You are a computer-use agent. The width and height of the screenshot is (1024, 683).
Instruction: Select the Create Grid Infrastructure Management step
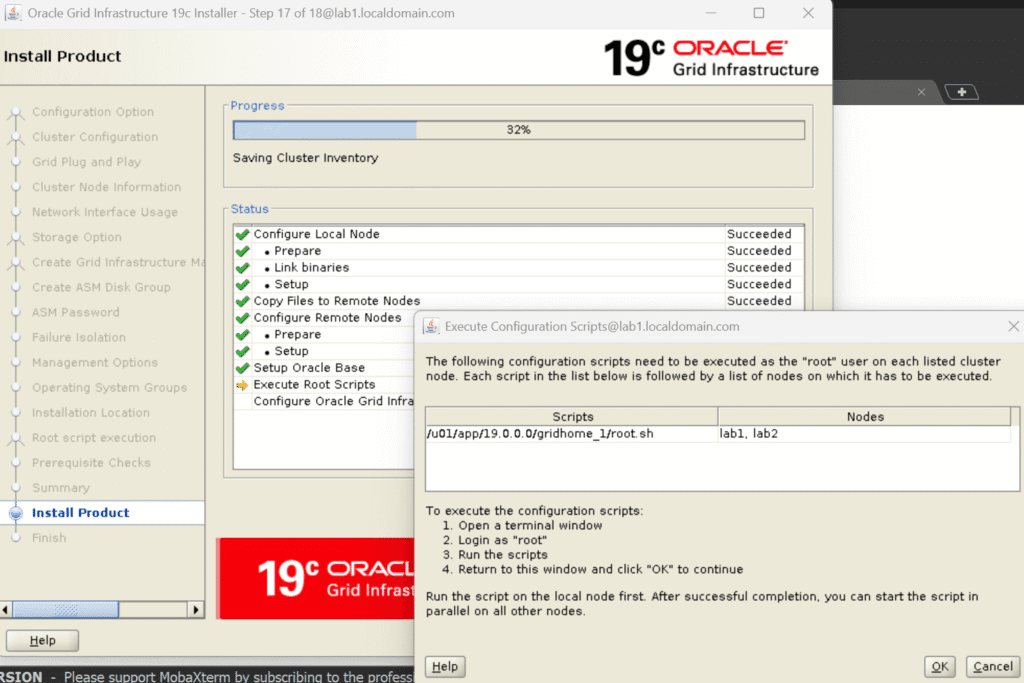118,262
